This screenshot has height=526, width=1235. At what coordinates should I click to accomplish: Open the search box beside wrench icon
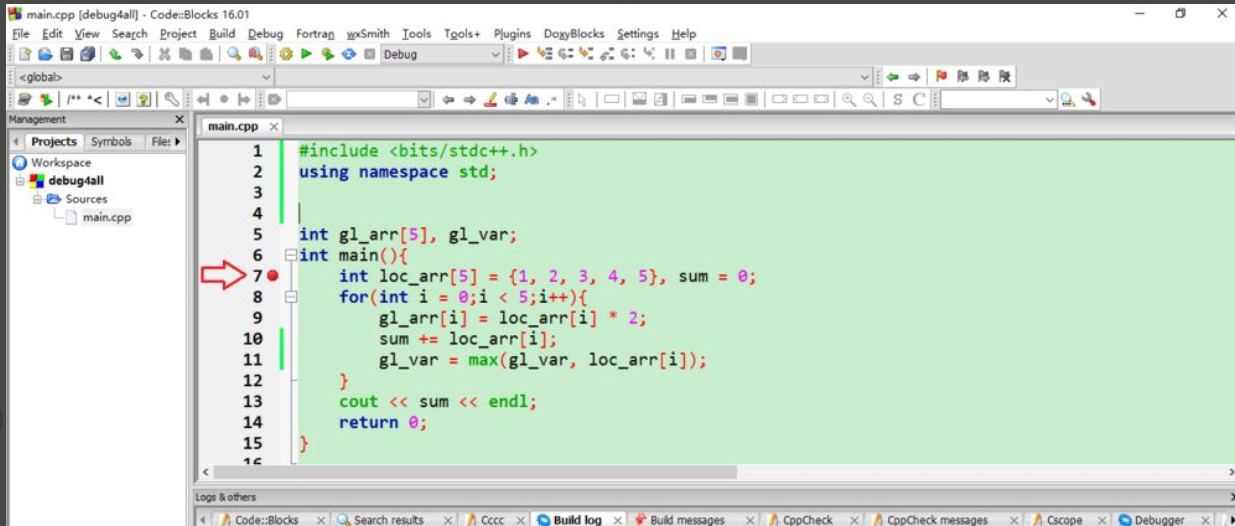pyautogui.click(x=999, y=99)
